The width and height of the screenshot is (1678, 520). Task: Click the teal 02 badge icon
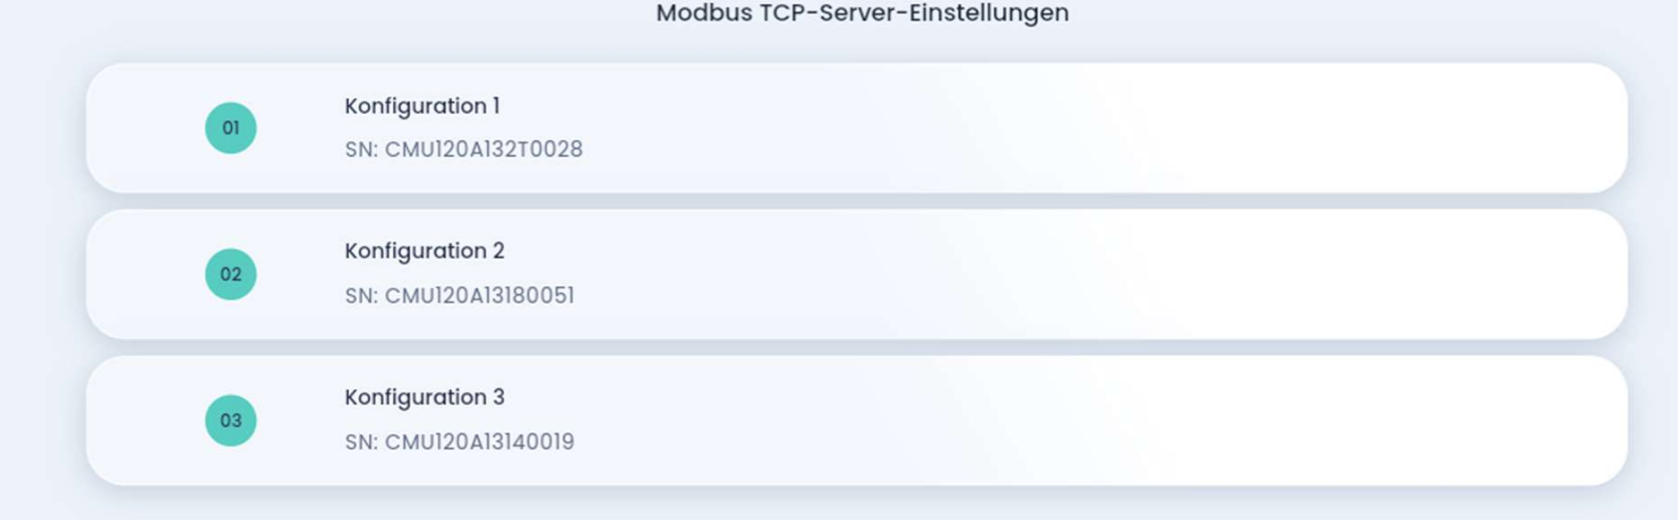pos(231,274)
